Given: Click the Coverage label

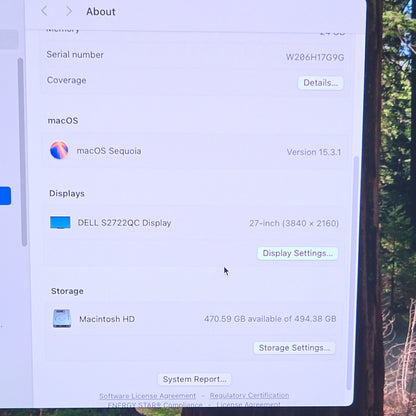Looking at the screenshot, I should [x=67, y=80].
